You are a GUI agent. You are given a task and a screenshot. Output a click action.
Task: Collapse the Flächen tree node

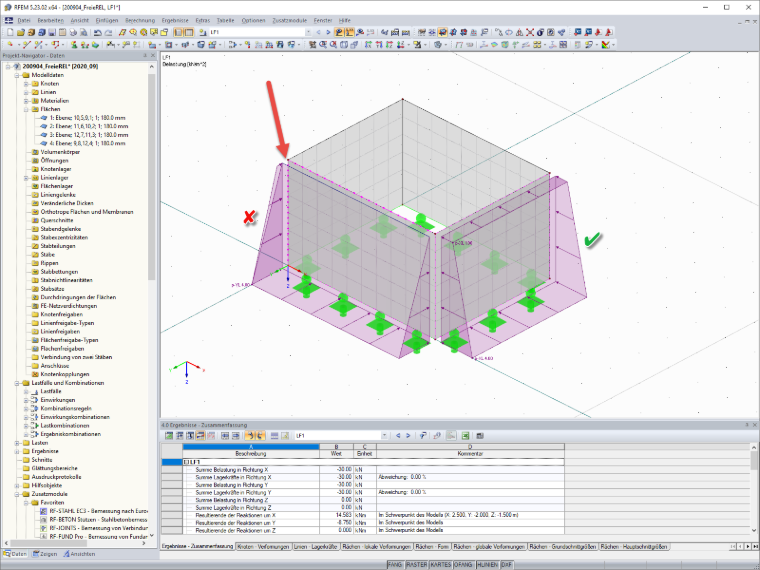(x=26, y=109)
